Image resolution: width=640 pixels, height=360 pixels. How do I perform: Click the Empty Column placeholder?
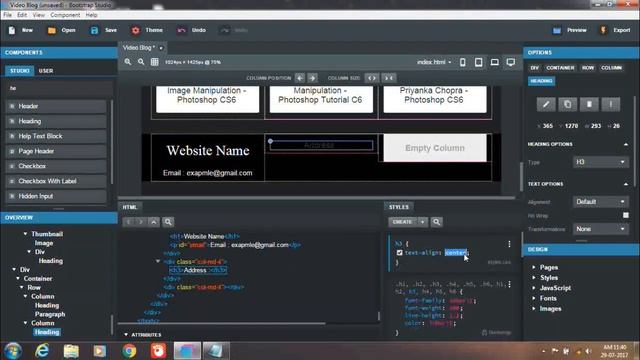(x=435, y=148)
